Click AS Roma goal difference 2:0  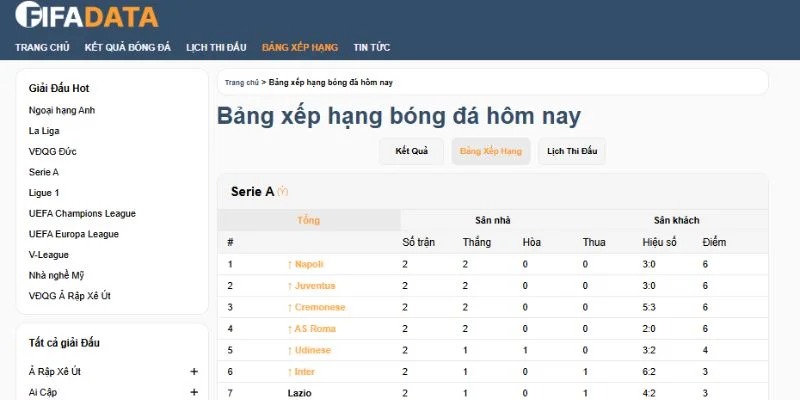point(649,329)
